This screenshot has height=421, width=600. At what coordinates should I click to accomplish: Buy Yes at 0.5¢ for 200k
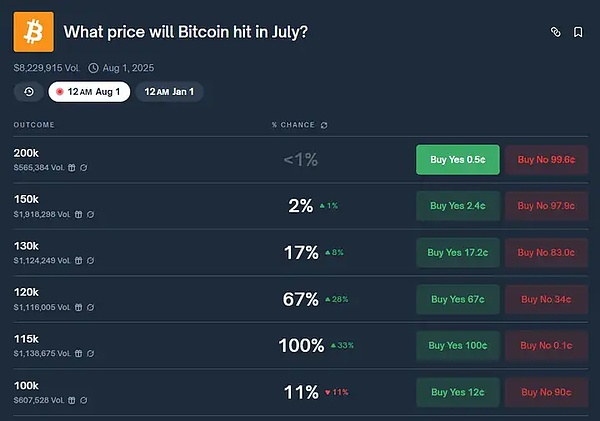click(457, 159)
